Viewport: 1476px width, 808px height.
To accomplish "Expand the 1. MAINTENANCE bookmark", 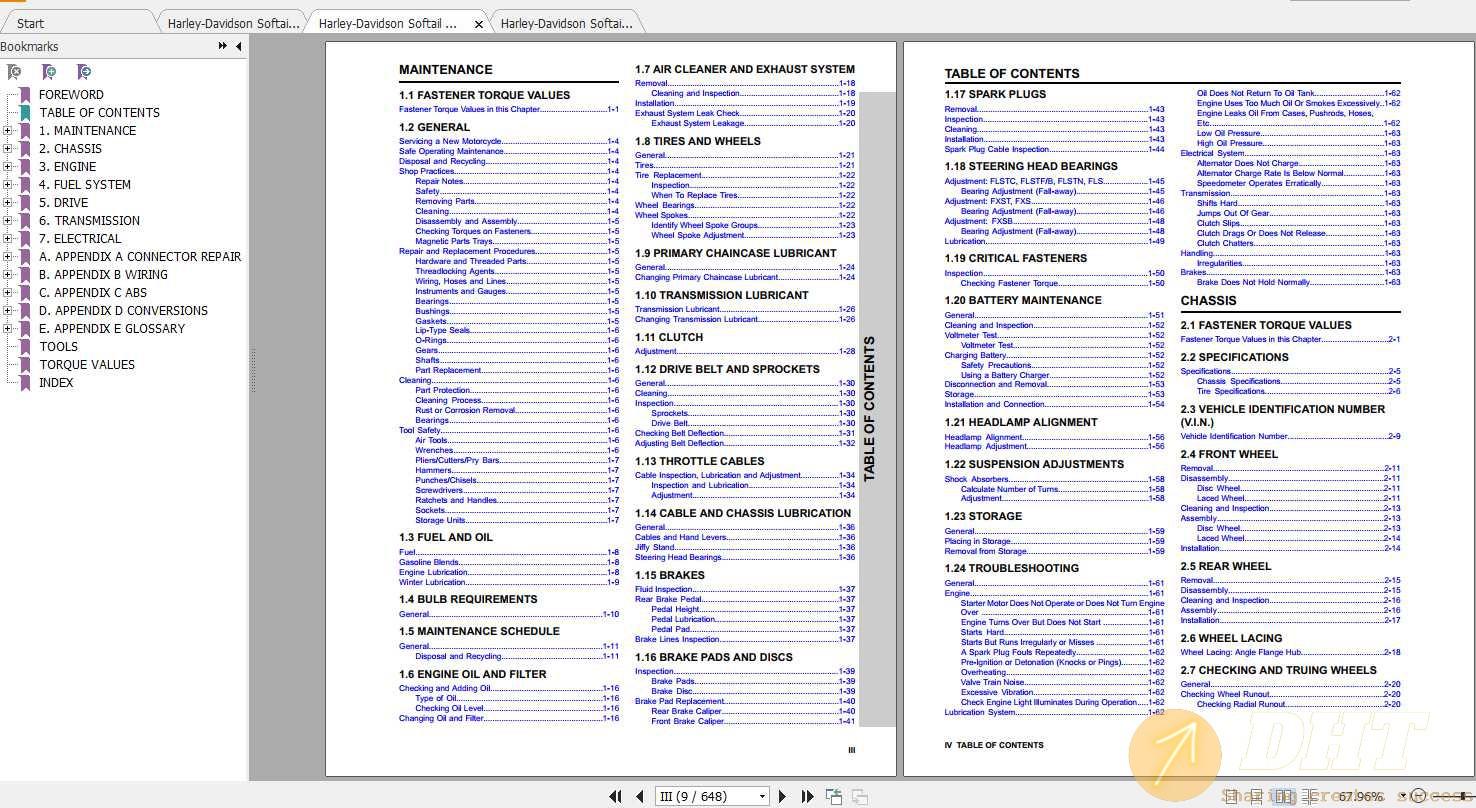I will pos(8,131).
